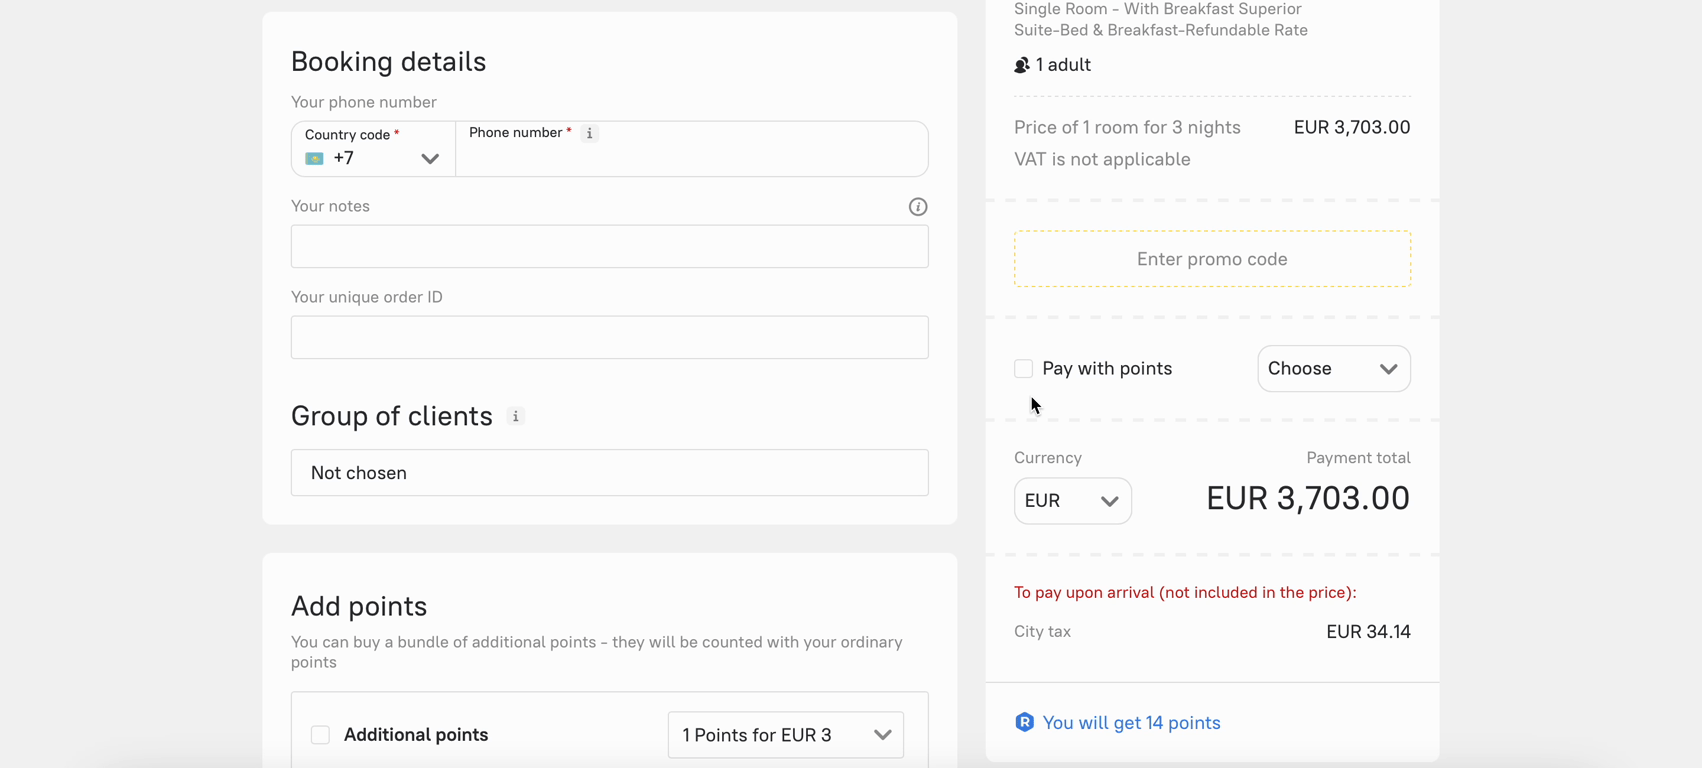Open the EUR currency selector
Screen dimensions: 1702x768
1072,501
